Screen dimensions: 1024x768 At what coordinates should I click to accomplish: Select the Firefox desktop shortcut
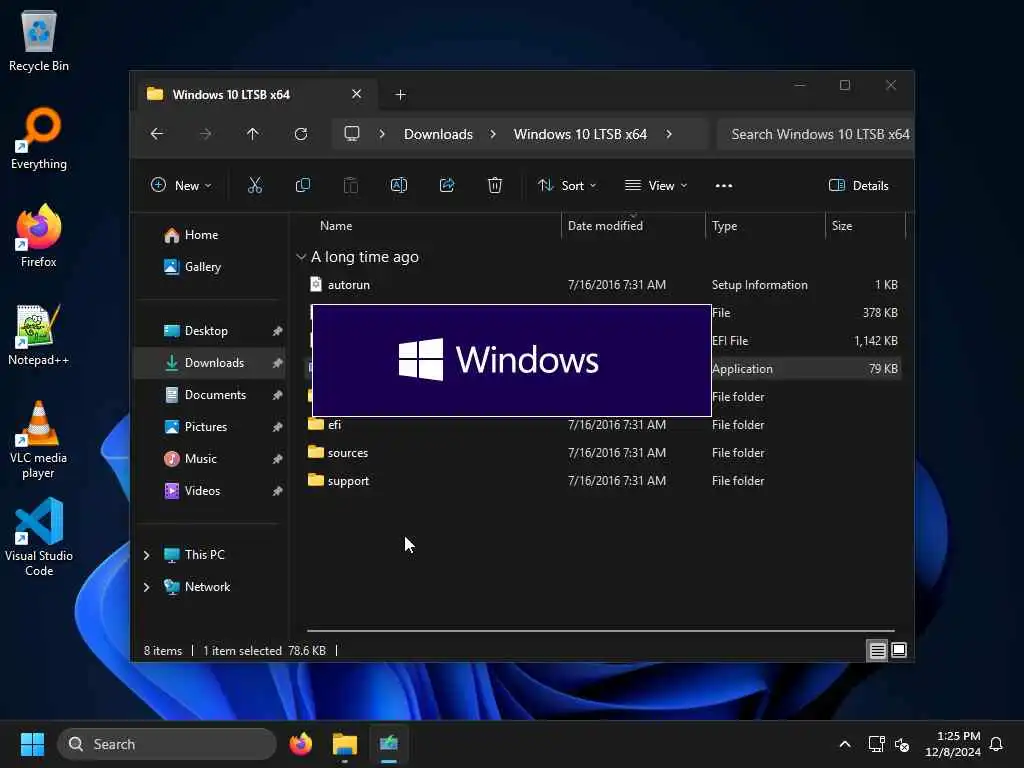point(39,236)
